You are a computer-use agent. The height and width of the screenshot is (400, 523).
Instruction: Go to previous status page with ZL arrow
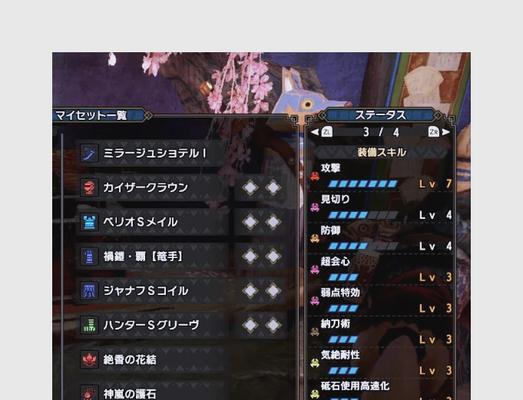[322, 132]
